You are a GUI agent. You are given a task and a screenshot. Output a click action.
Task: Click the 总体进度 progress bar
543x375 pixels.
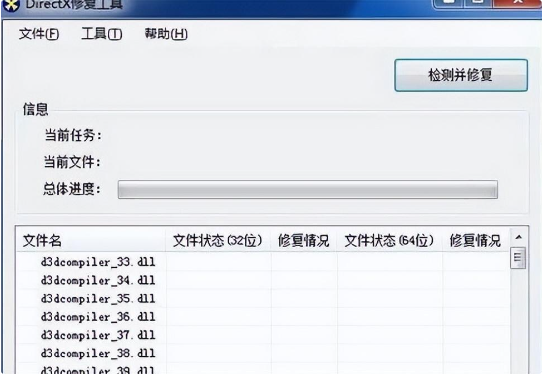[308, 189]
